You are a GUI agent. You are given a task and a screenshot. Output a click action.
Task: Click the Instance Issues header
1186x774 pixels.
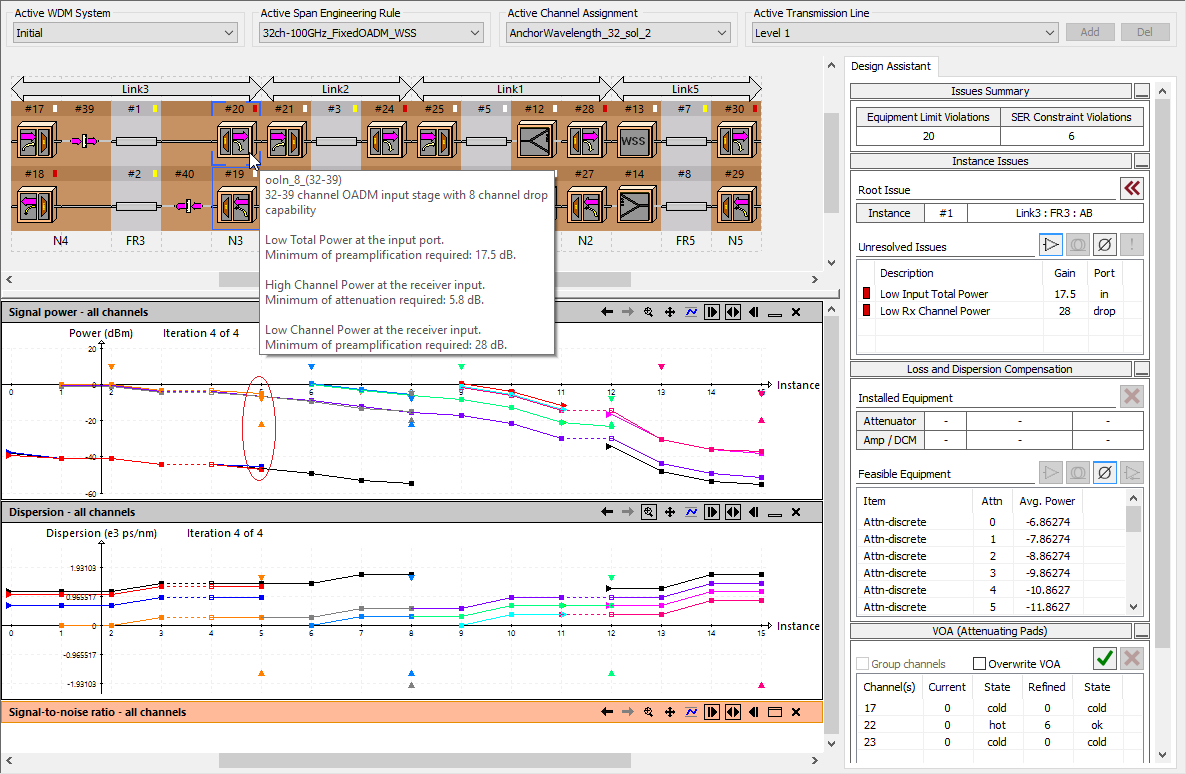990,161
